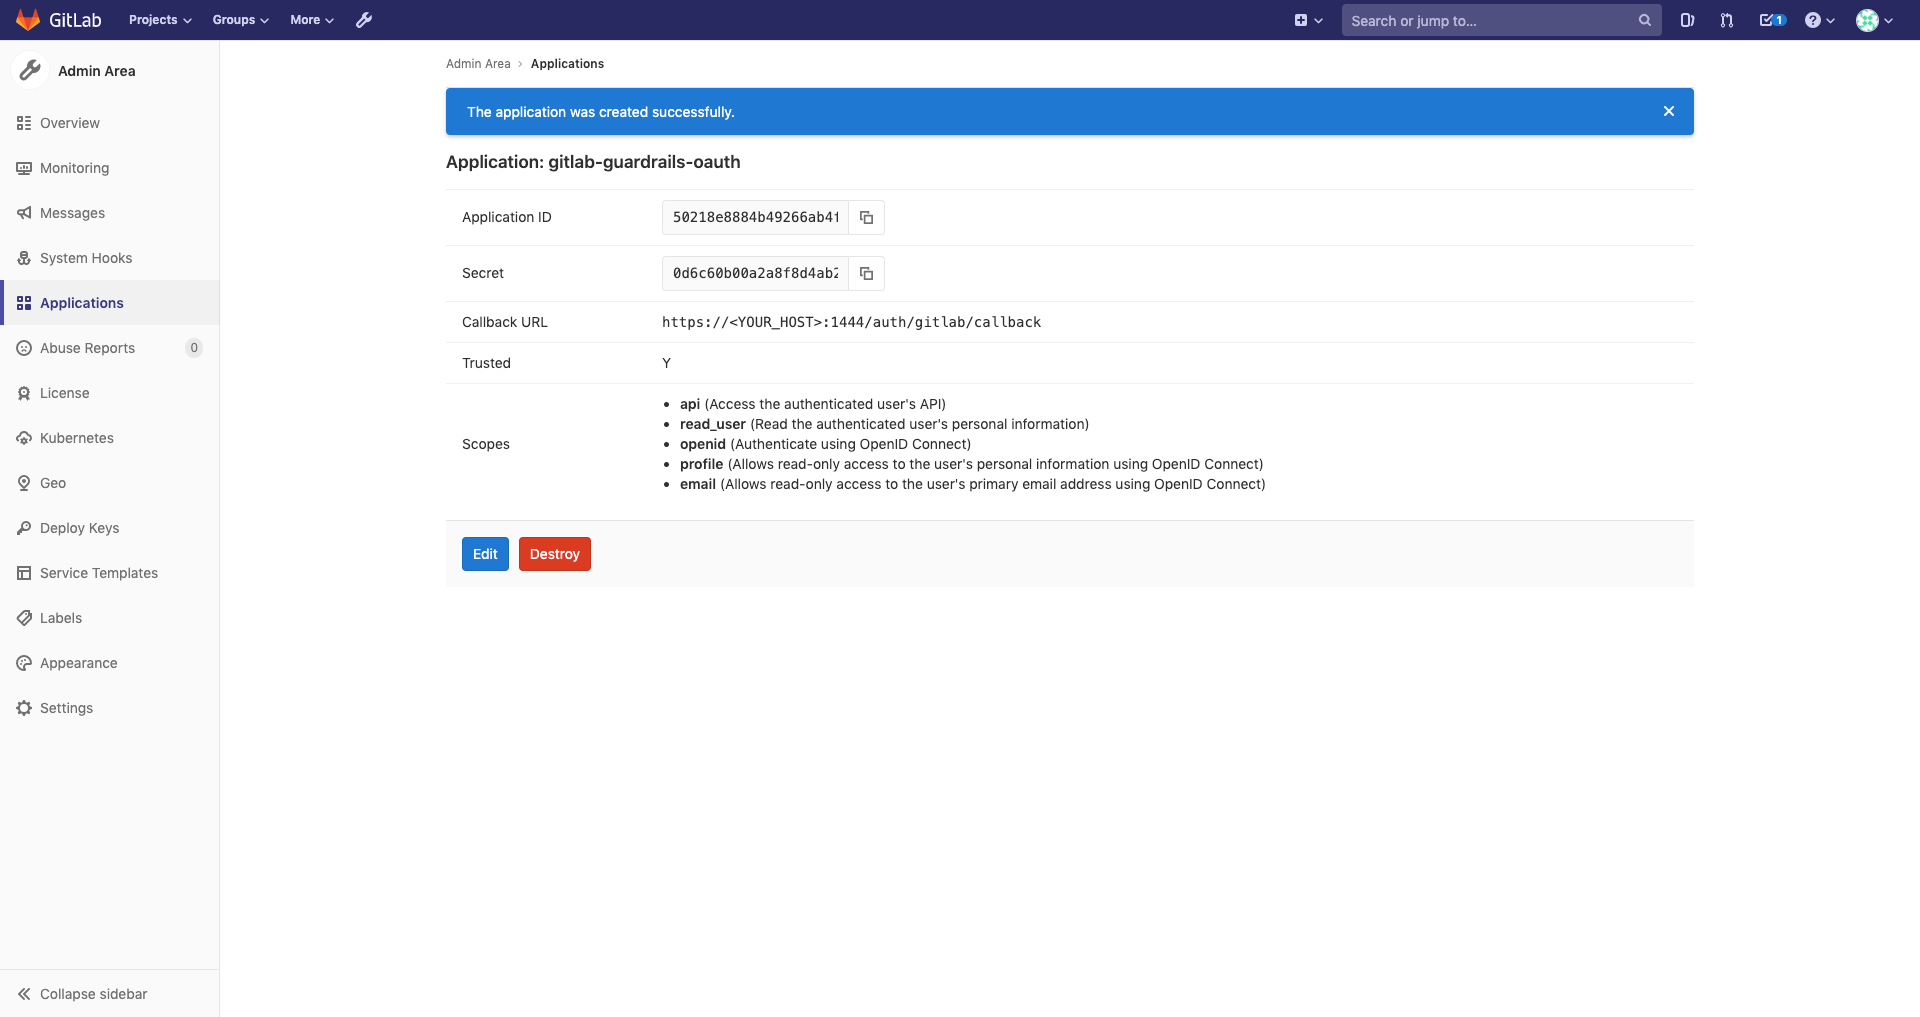The height and width of the screenshot is (1017, 1920).
Task: Click the Appearance palette icon
Action: coord(24,663)
